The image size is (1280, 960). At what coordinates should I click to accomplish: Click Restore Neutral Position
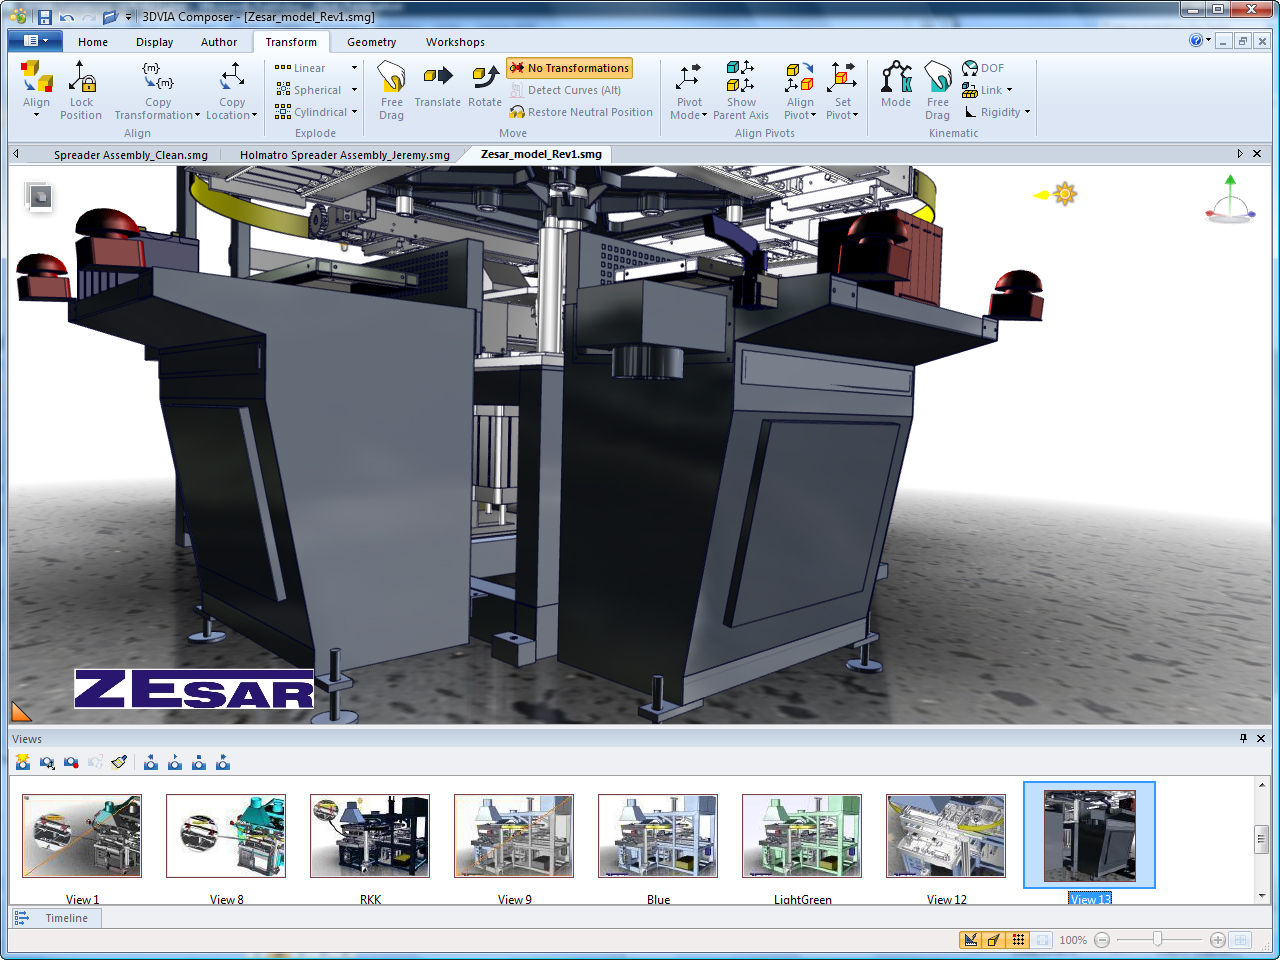581,112
